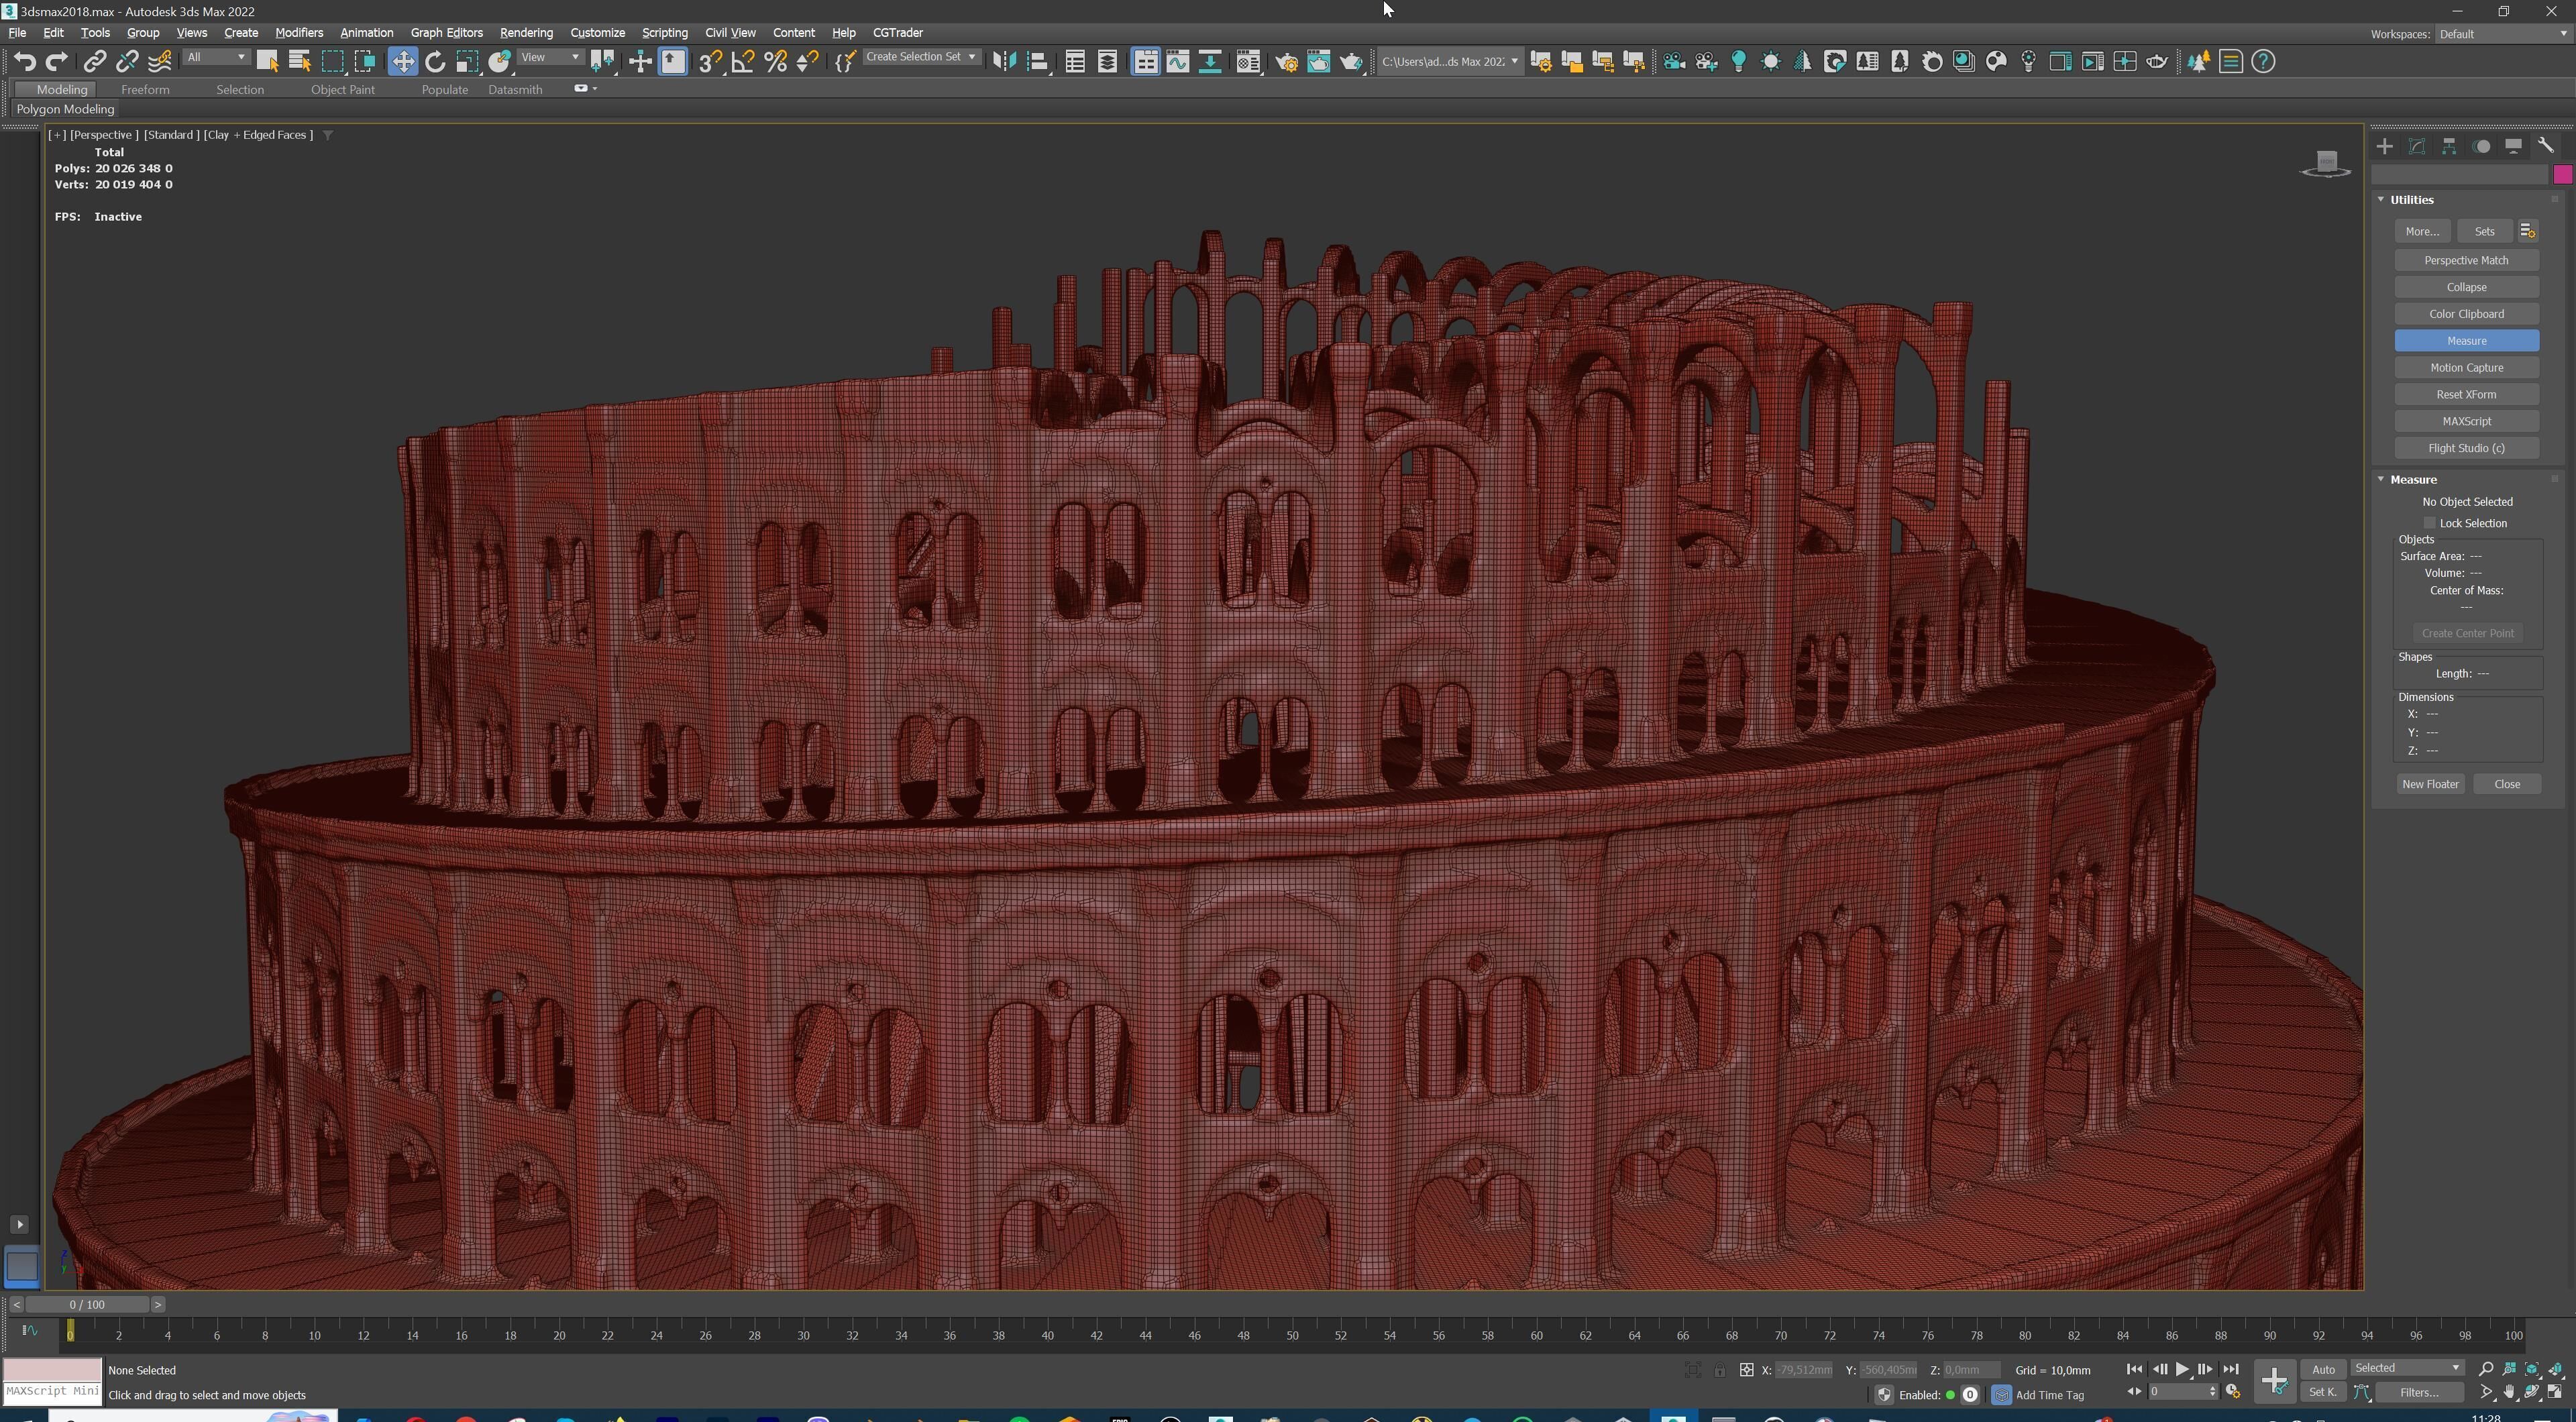Click the magenta object color swatch

(x=2562, y=175)
